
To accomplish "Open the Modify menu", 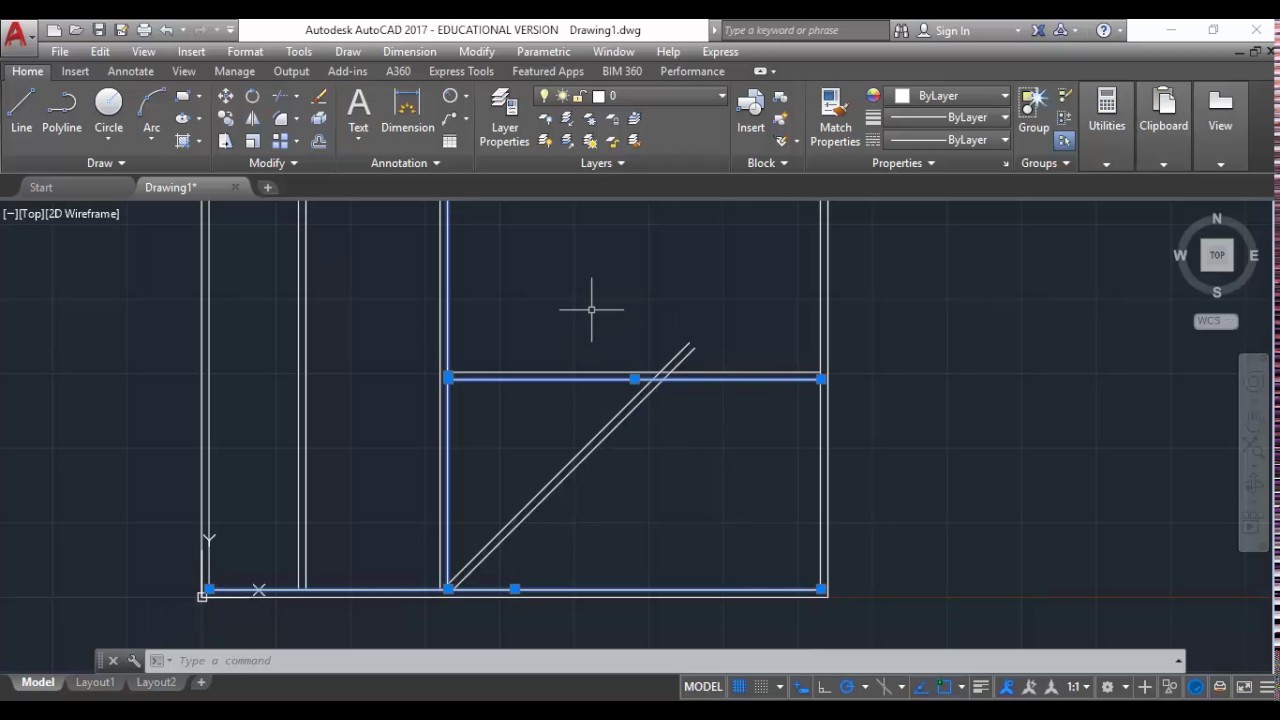I will pos(476,52).
